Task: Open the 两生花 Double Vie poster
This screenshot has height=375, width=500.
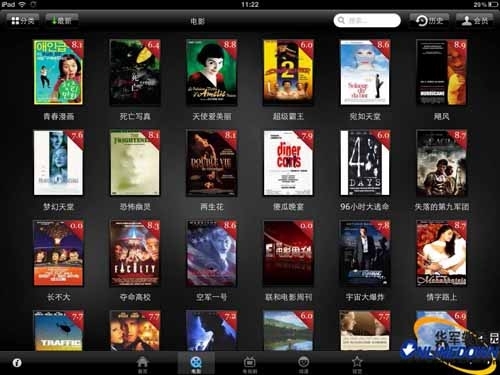Action: click(x=212, y=163)
